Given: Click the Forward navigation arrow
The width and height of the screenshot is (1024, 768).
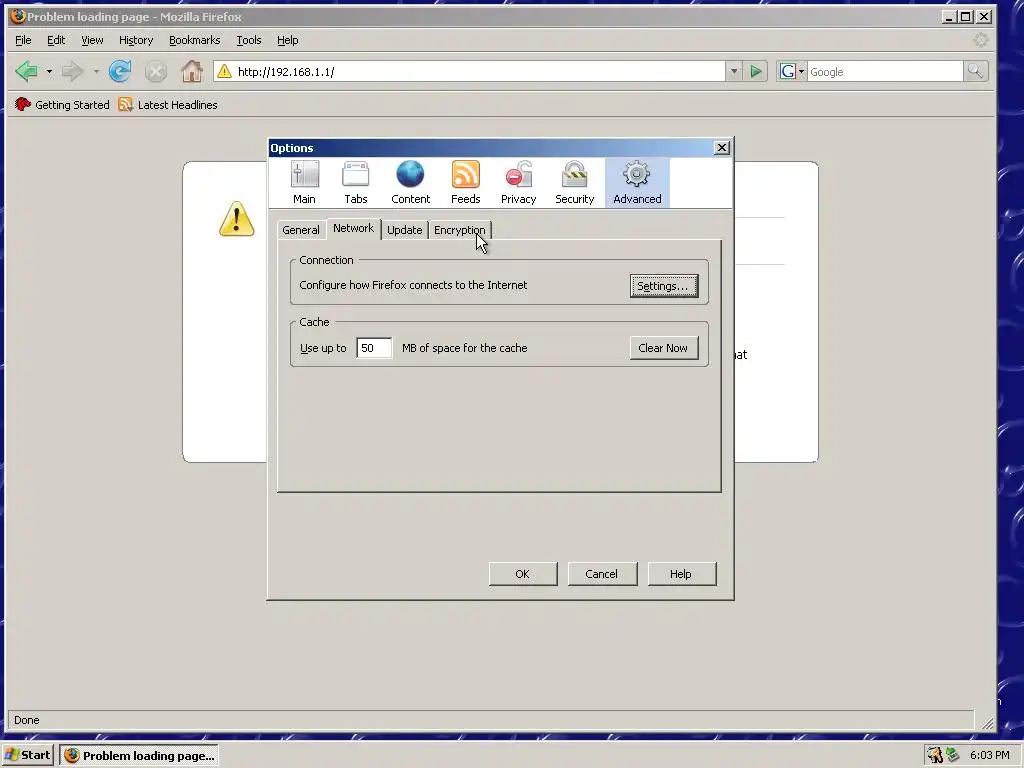Looking at the screenshot, I should (x=72, y=71).
